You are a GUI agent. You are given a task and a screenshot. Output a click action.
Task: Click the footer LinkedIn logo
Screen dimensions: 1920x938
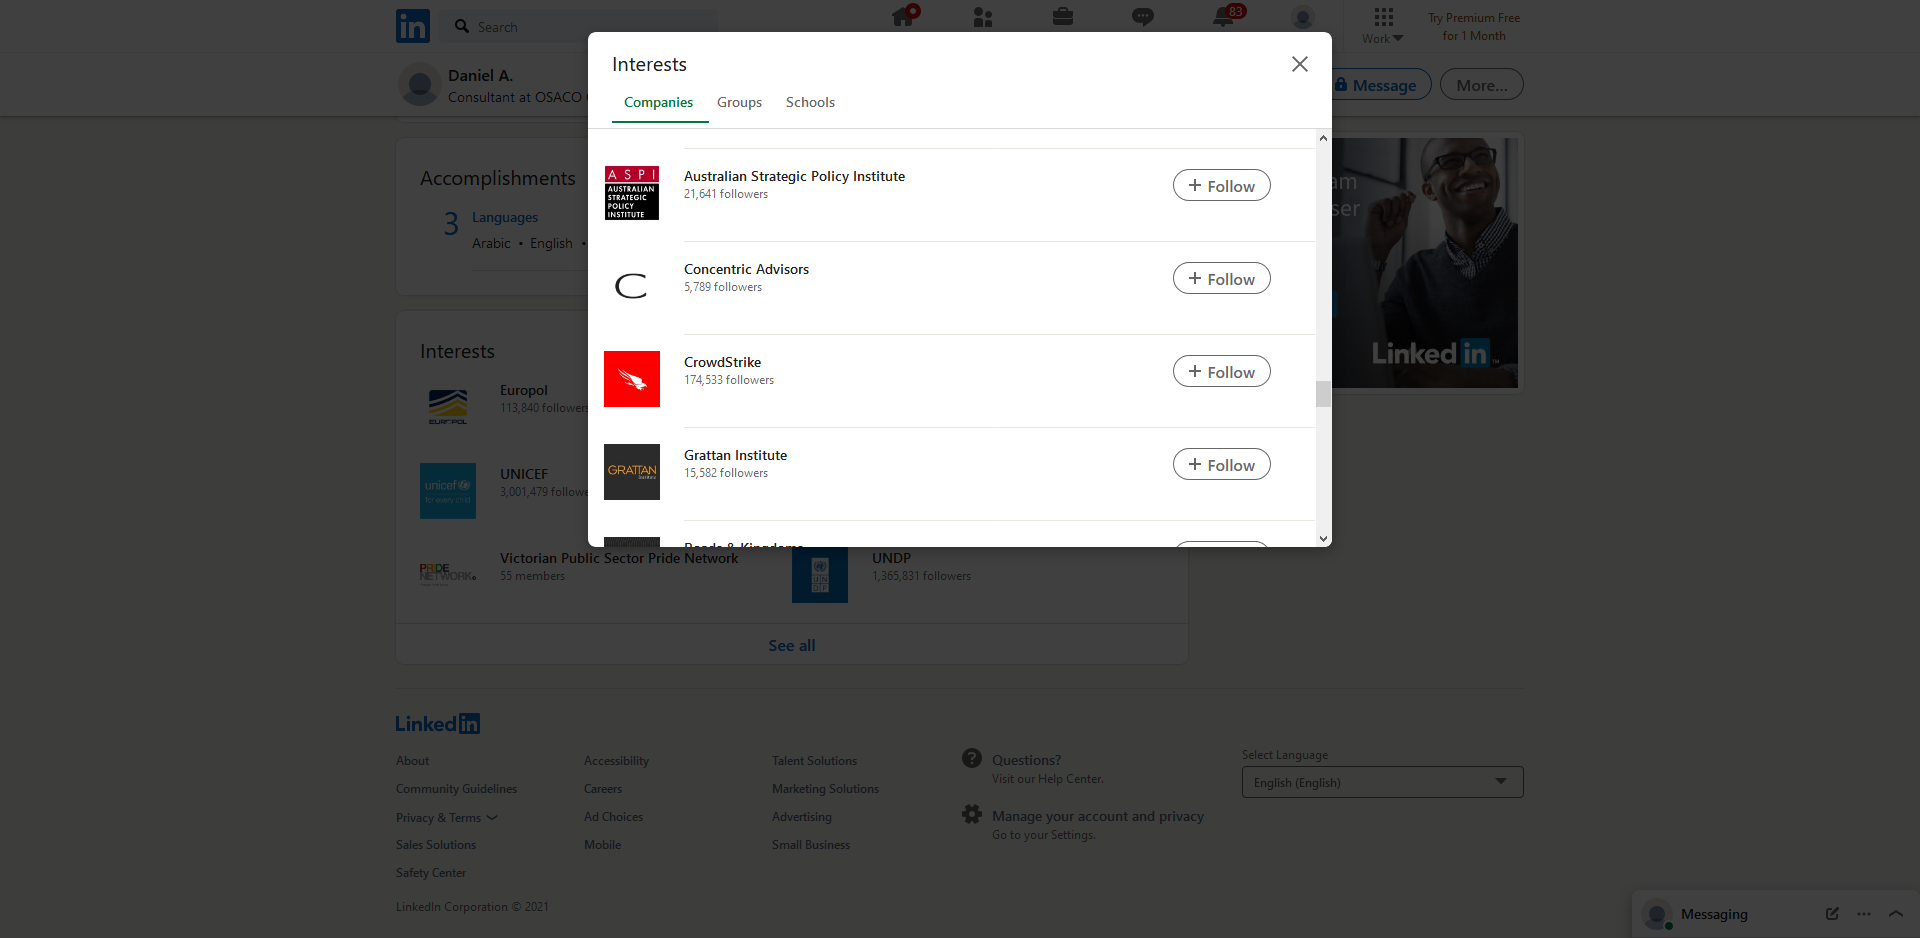pos(438,724)
